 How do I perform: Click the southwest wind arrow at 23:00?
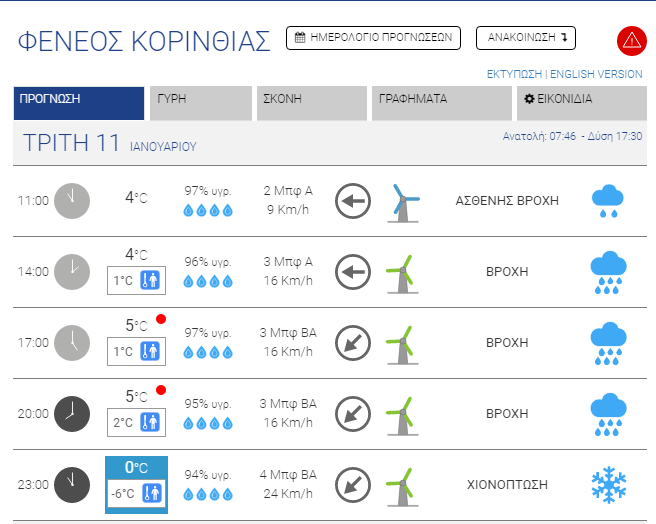pos(352,484)
